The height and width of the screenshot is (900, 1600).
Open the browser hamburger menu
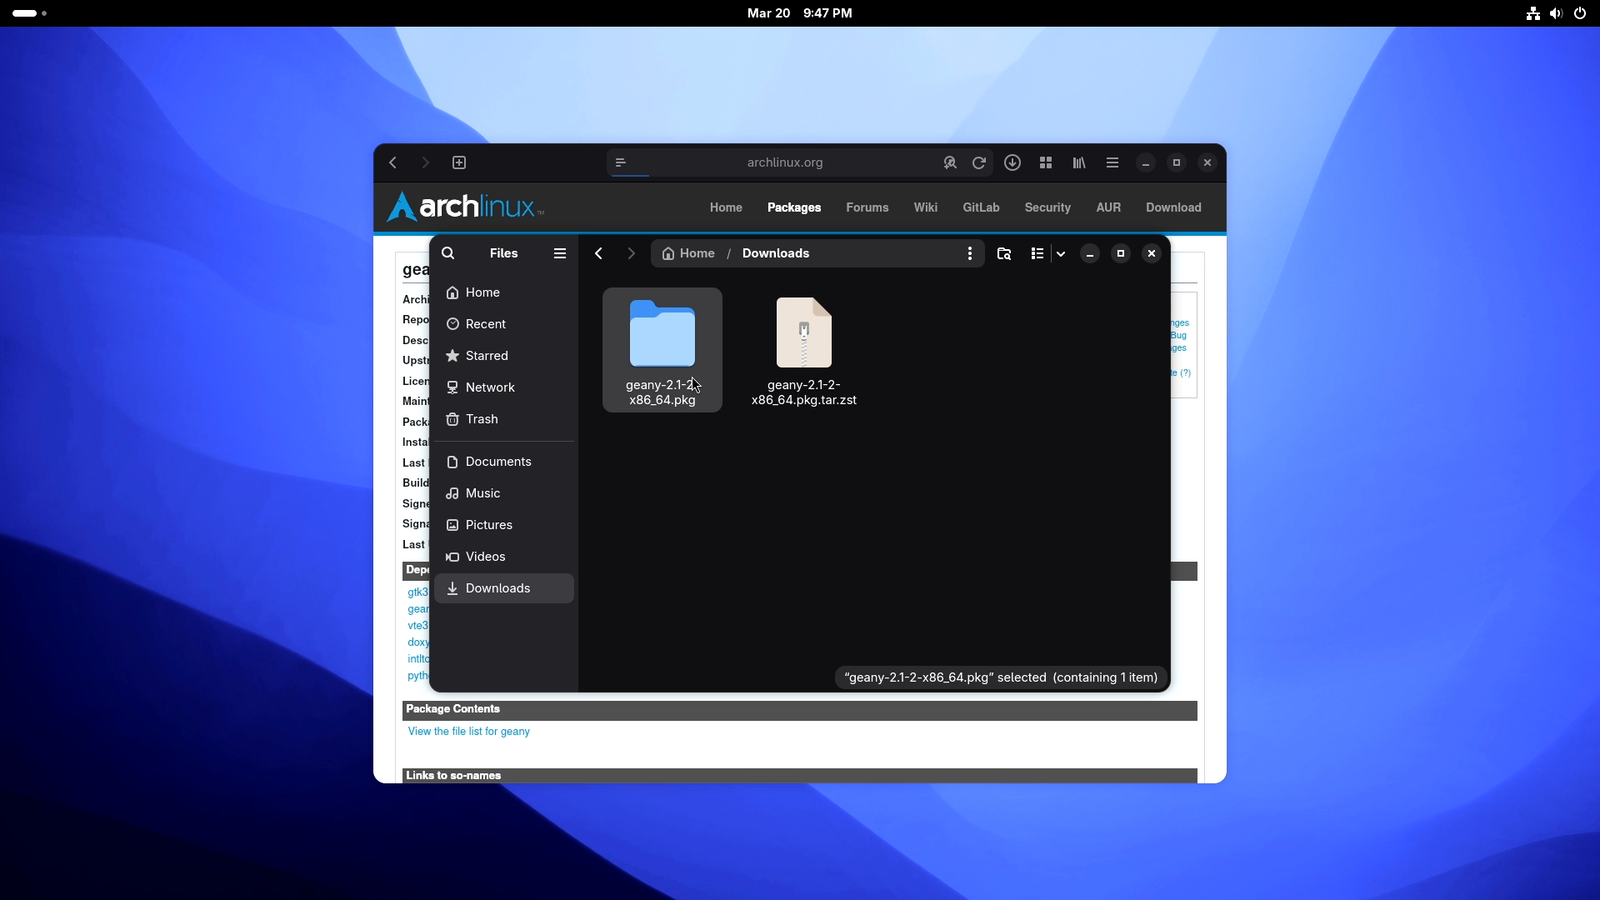tap(1112, 162)
